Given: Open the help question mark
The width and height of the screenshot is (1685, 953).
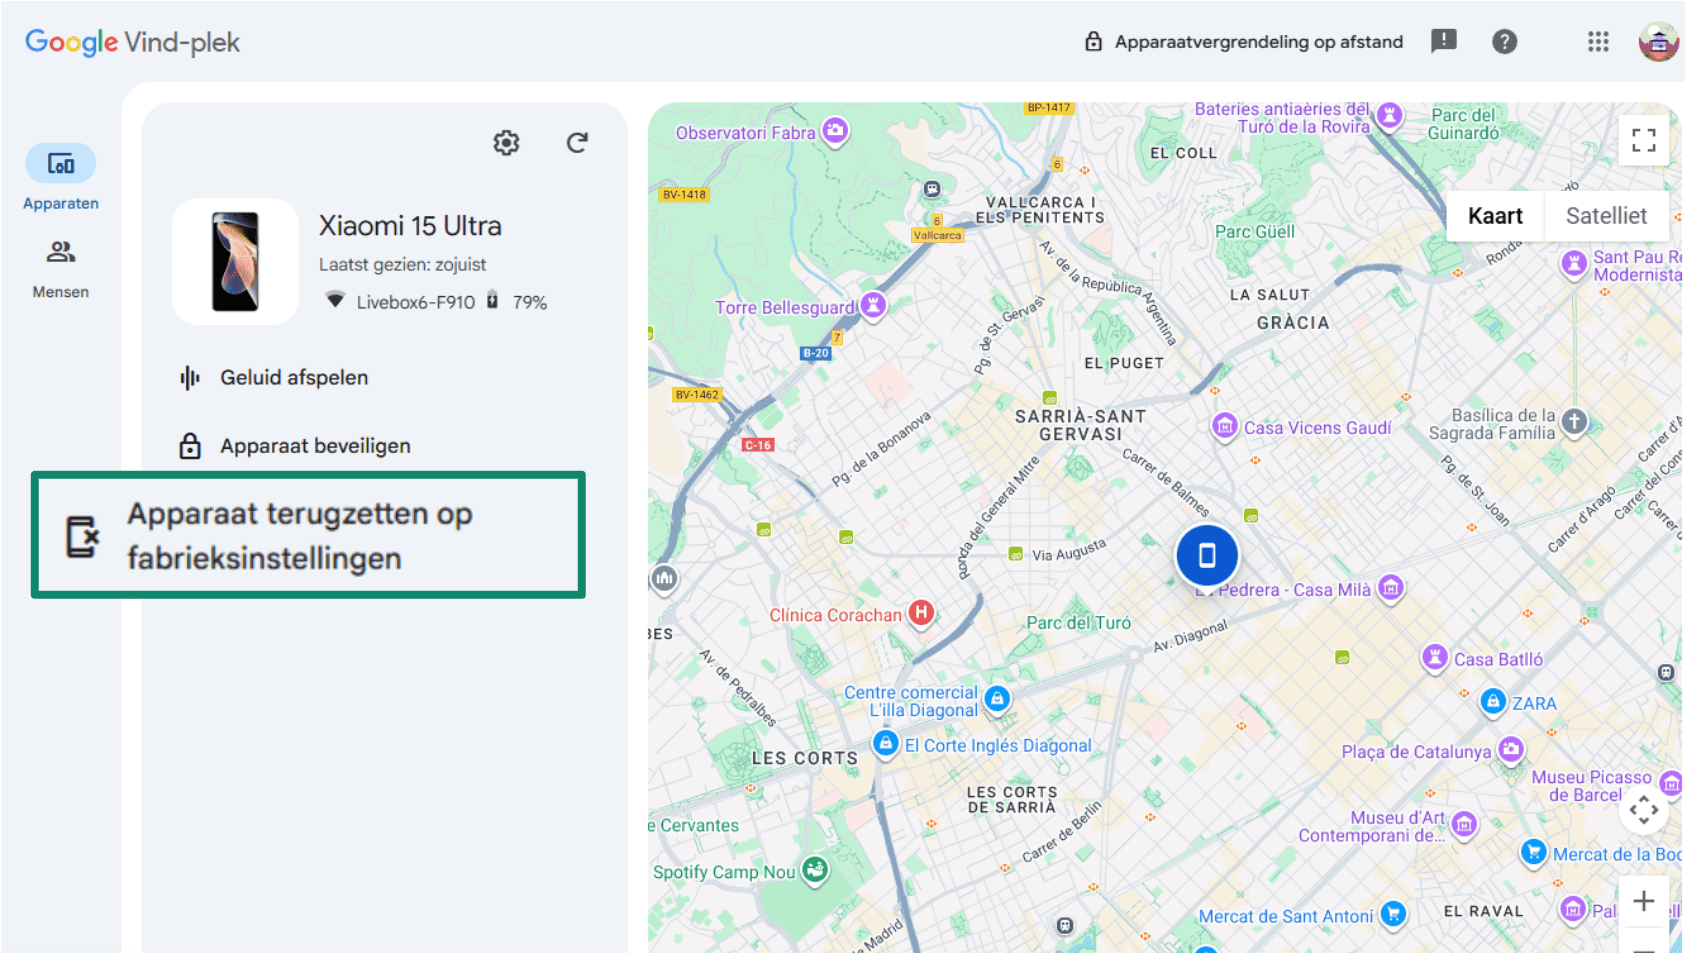Looking at the screenshot, I should (x=1505, y=42).
